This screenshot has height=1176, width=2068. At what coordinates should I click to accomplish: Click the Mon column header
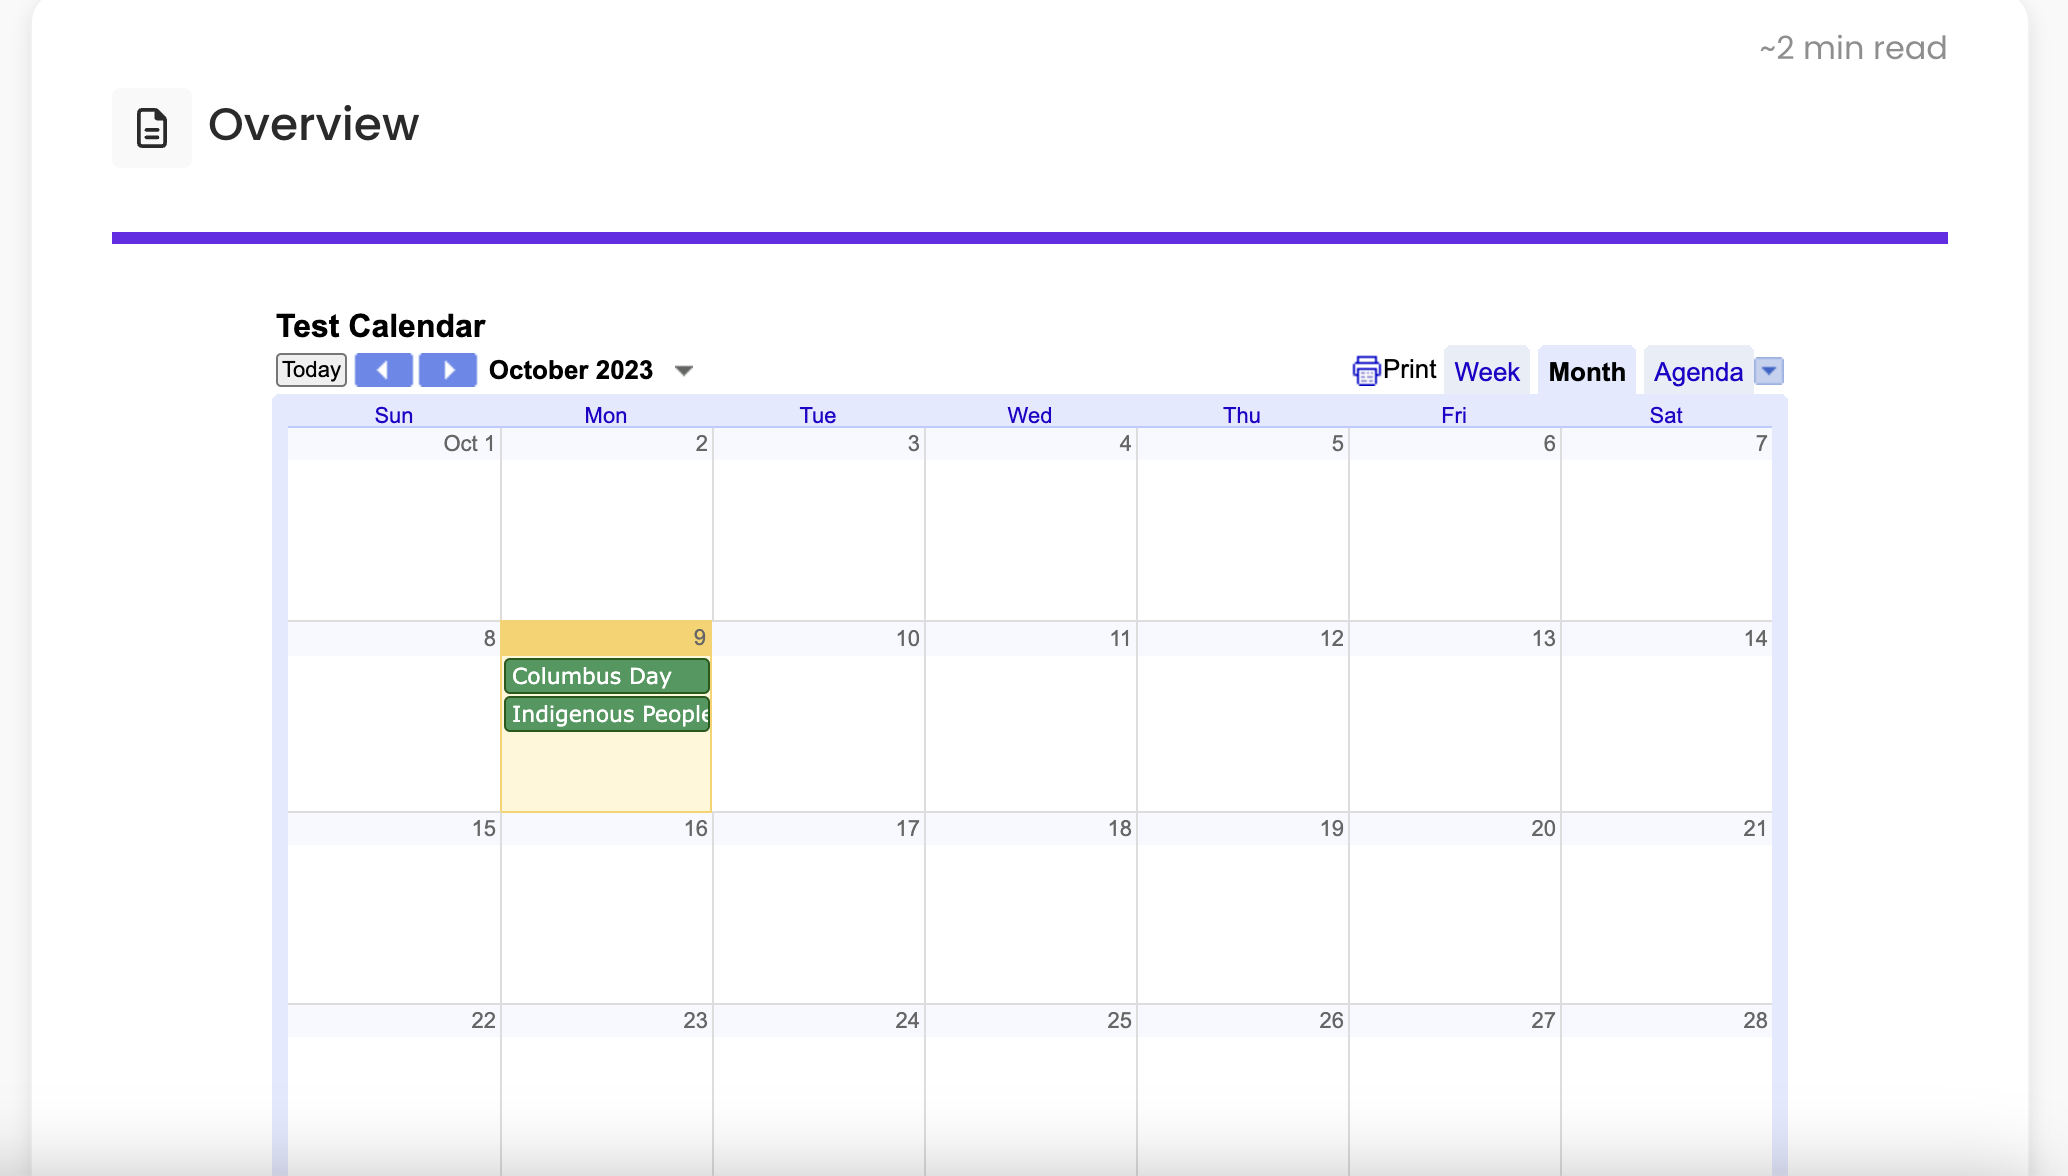[x=606, y=415]
